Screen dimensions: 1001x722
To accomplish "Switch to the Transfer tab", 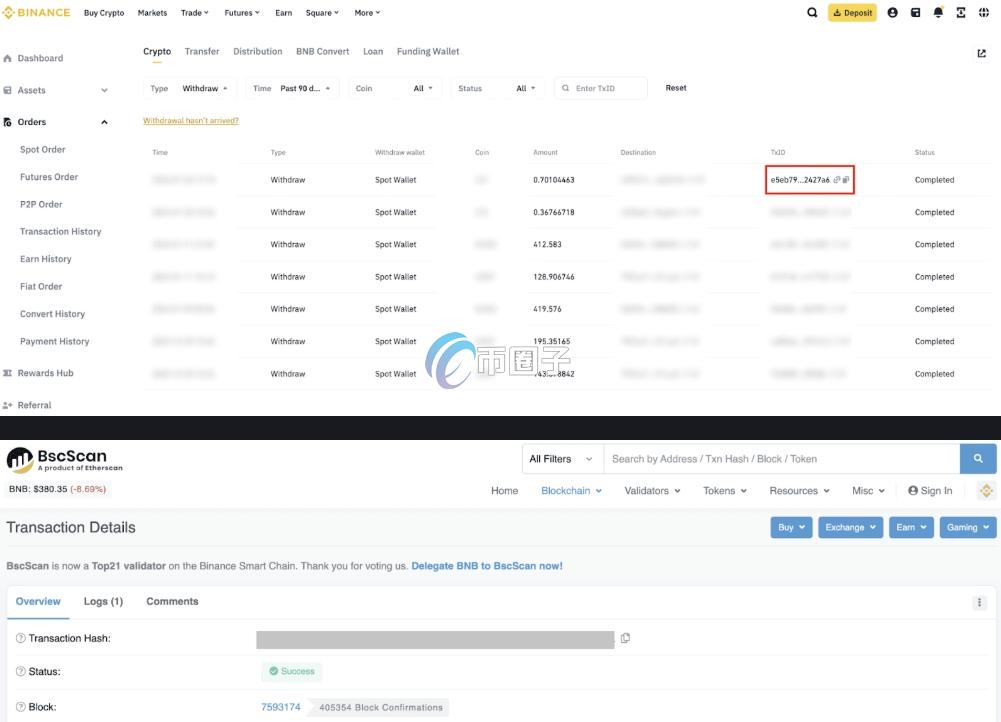I will (x=202, y=52).
